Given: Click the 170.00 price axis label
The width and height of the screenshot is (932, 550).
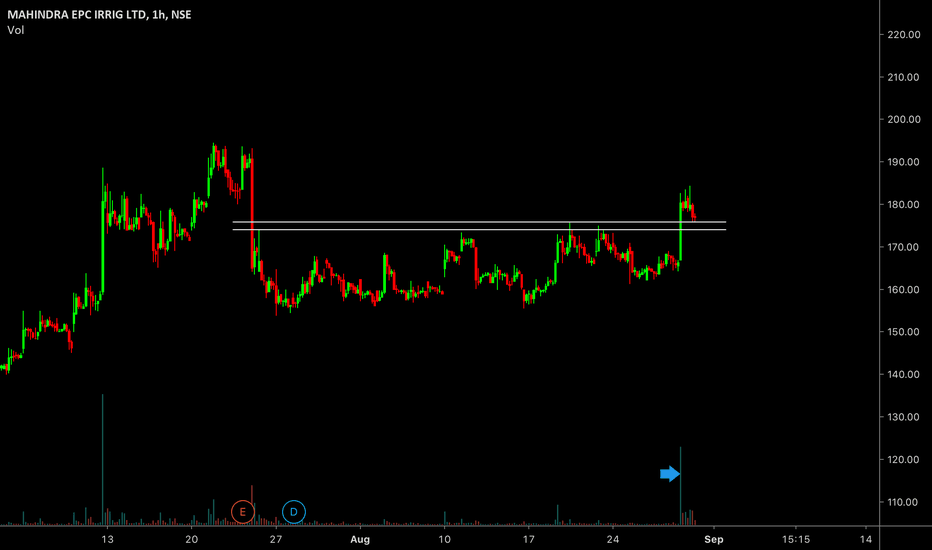Looking at the screenshot, I should (903, 247).
